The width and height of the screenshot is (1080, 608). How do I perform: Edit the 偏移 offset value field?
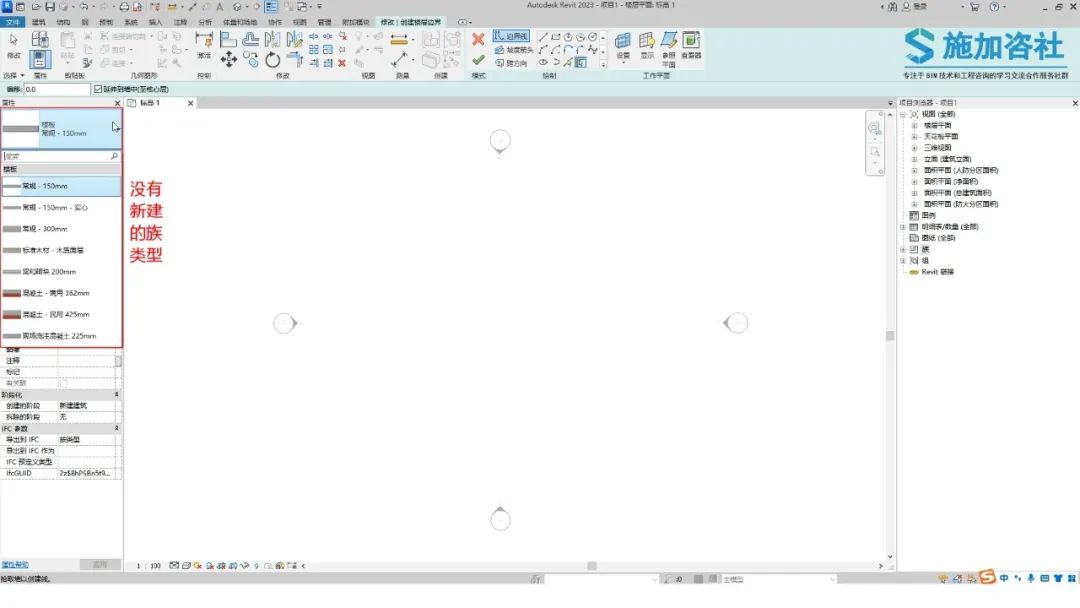(56, 90)
